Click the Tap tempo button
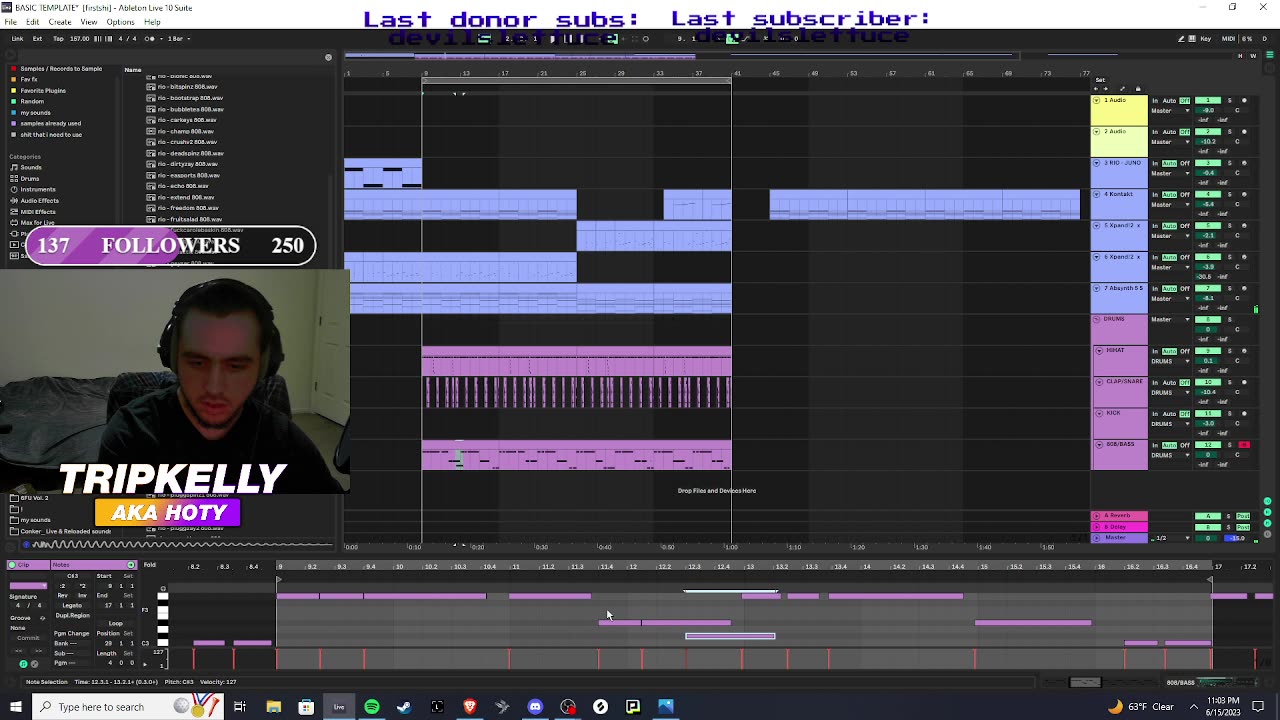Viewport: 1280px width, 720px height. tap(59, 39)
